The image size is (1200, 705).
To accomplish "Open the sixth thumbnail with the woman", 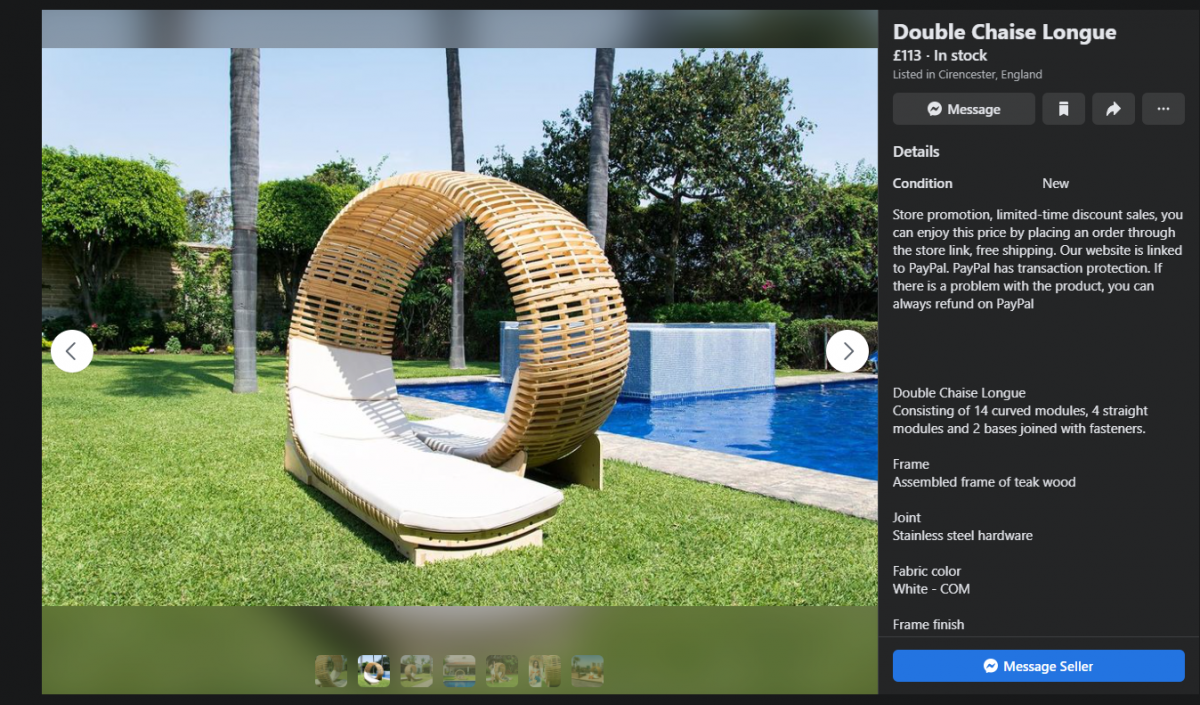I will (x=545, y=671).
